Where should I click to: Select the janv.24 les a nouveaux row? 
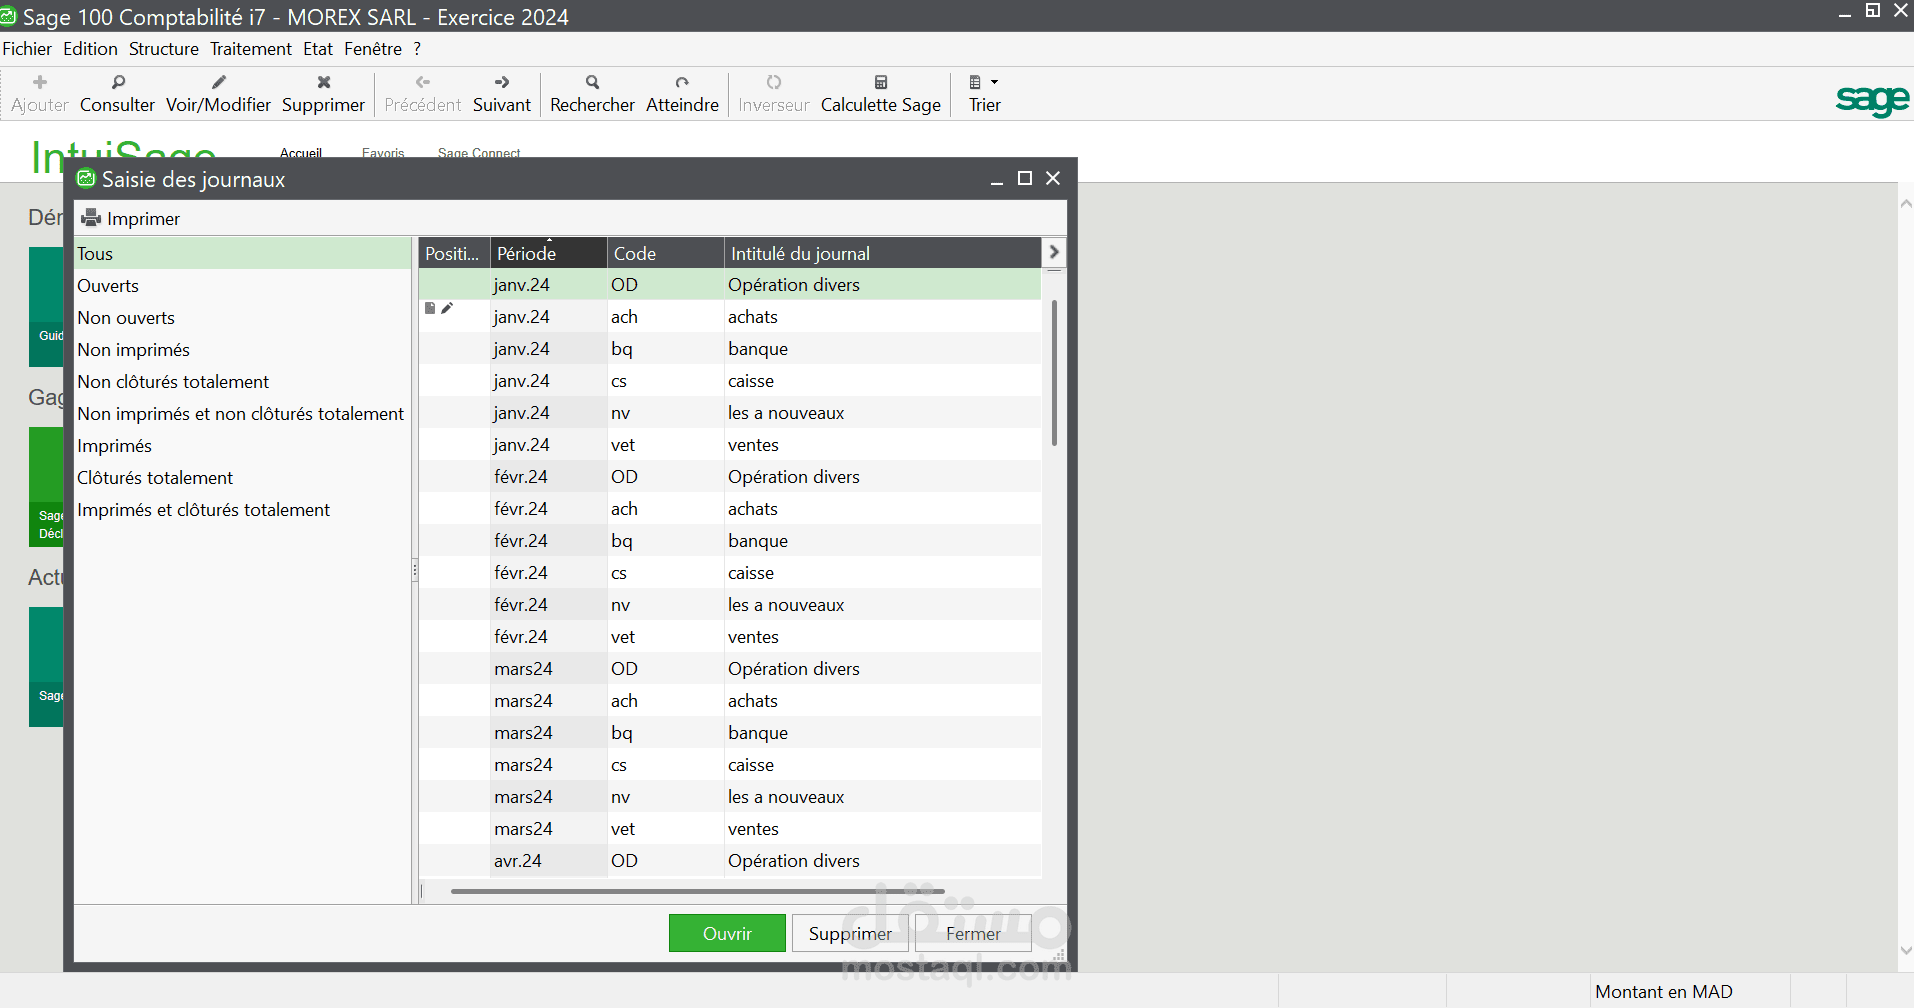coord(730,413)
